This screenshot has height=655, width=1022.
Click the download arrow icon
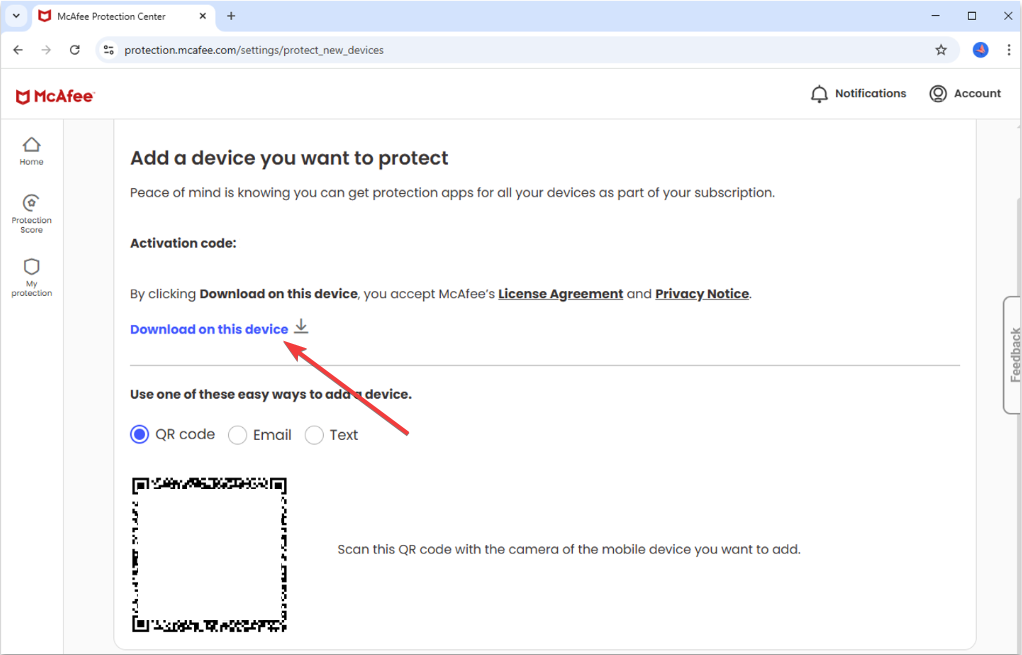[300, 326]
